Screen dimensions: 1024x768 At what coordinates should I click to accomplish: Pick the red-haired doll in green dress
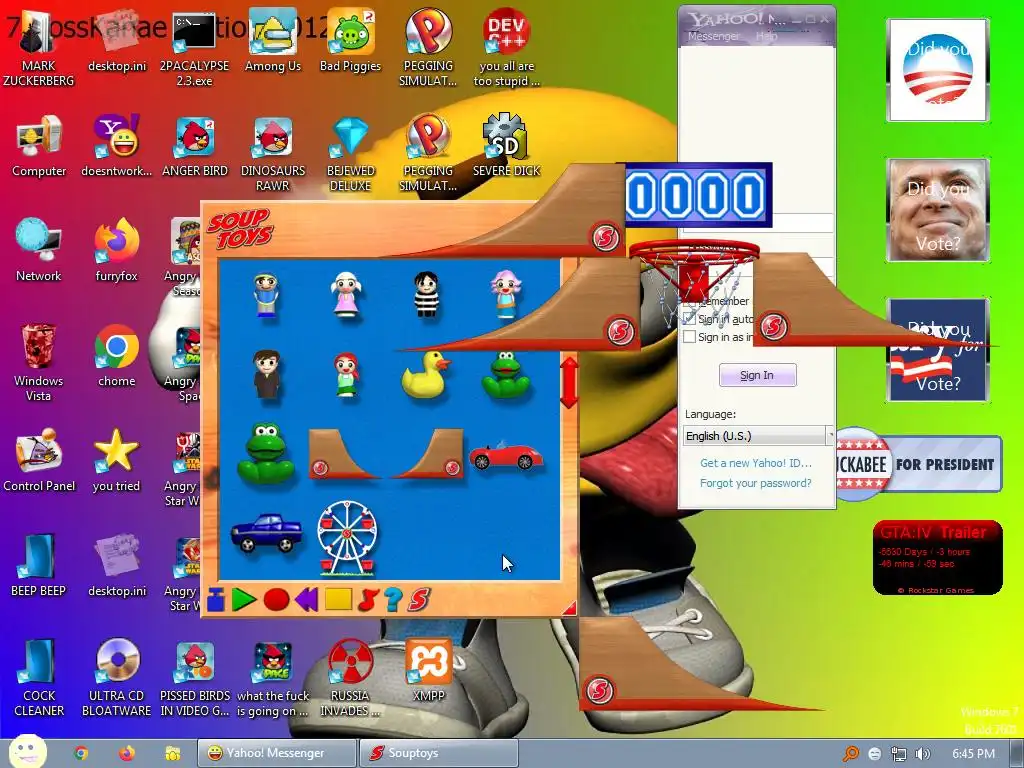pyautogui.click(x=346, y=375)
